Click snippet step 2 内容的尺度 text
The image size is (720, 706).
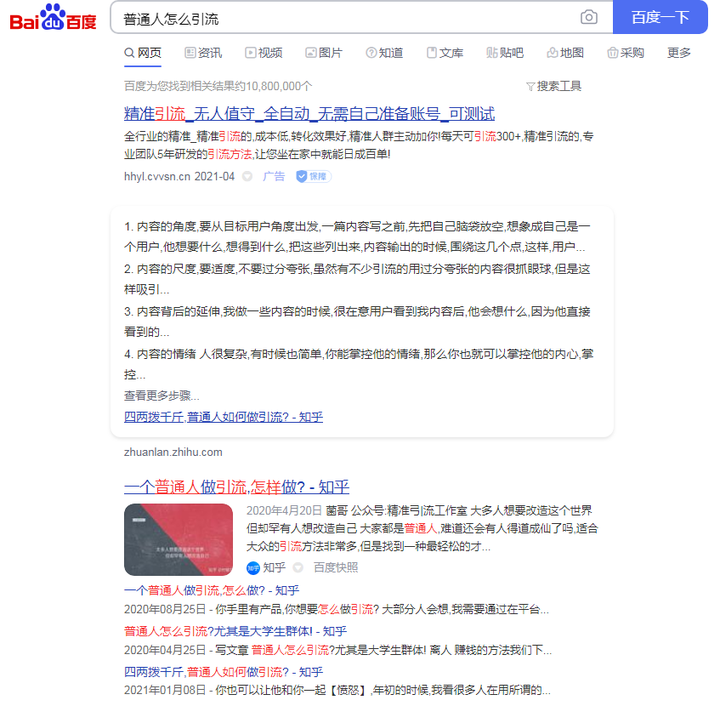(357, 279)
